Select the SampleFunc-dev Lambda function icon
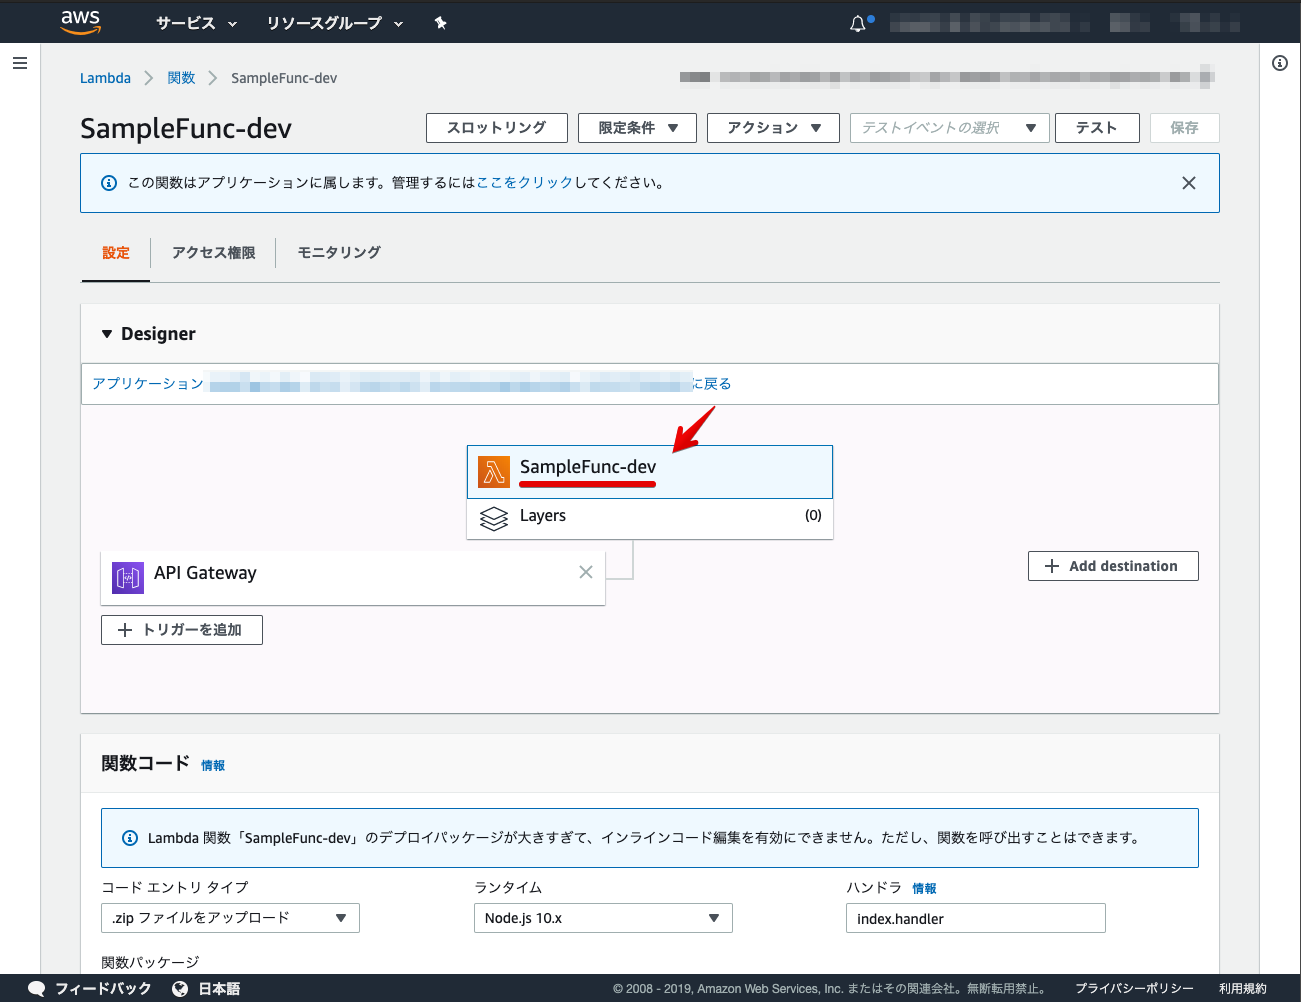 494,471
